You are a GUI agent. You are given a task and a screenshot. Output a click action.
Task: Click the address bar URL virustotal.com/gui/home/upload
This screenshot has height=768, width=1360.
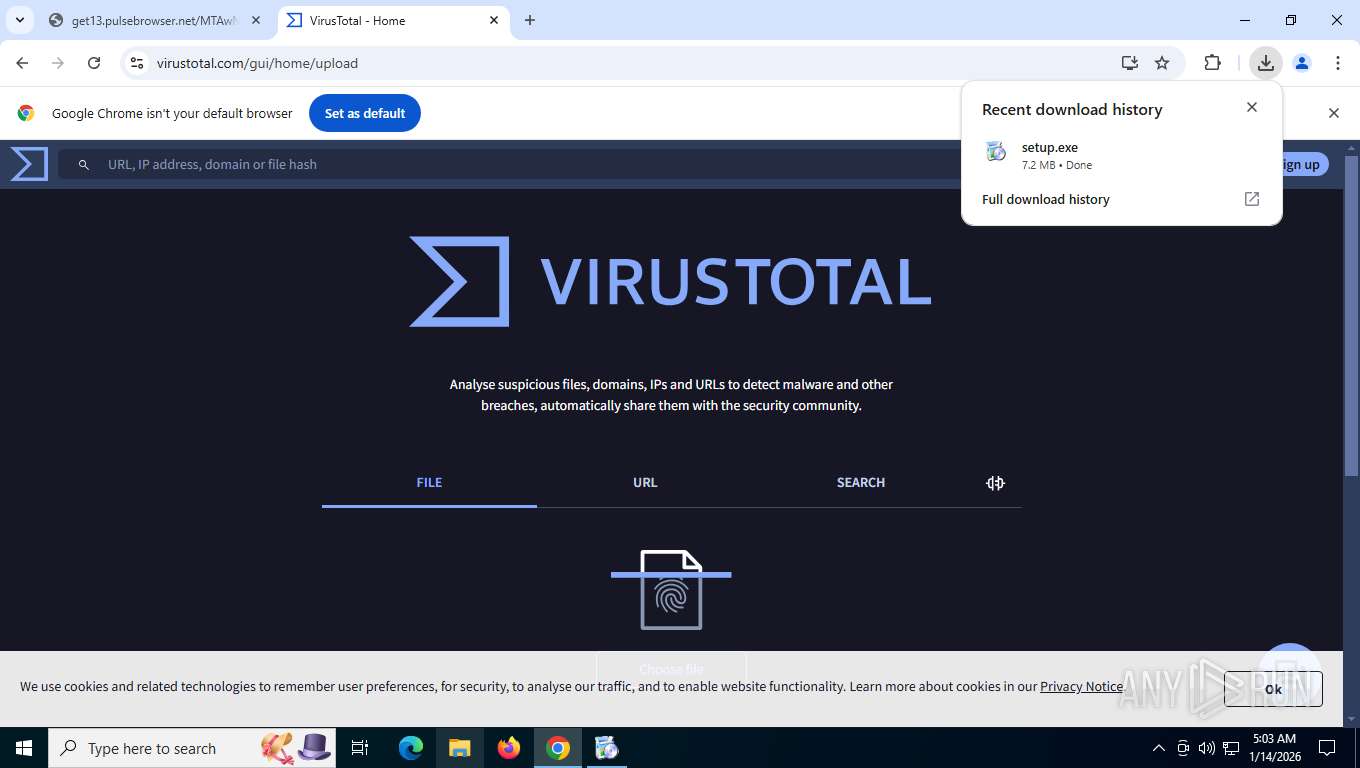pos(258,63)
